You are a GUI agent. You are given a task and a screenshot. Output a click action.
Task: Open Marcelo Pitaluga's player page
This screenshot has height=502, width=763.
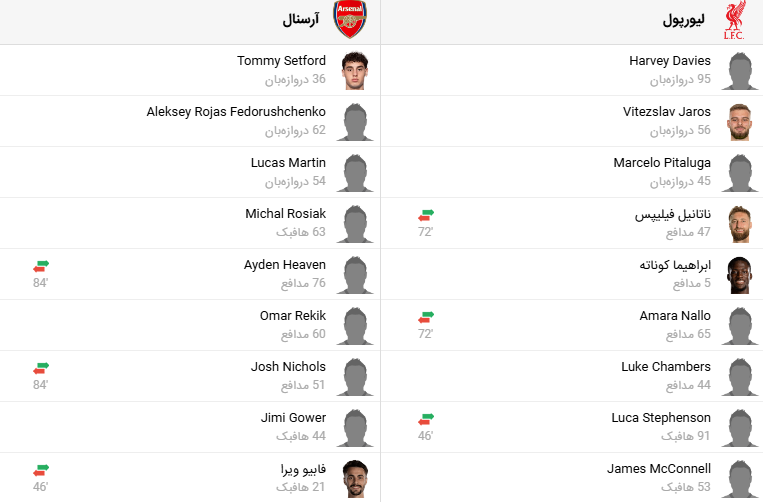662,163
